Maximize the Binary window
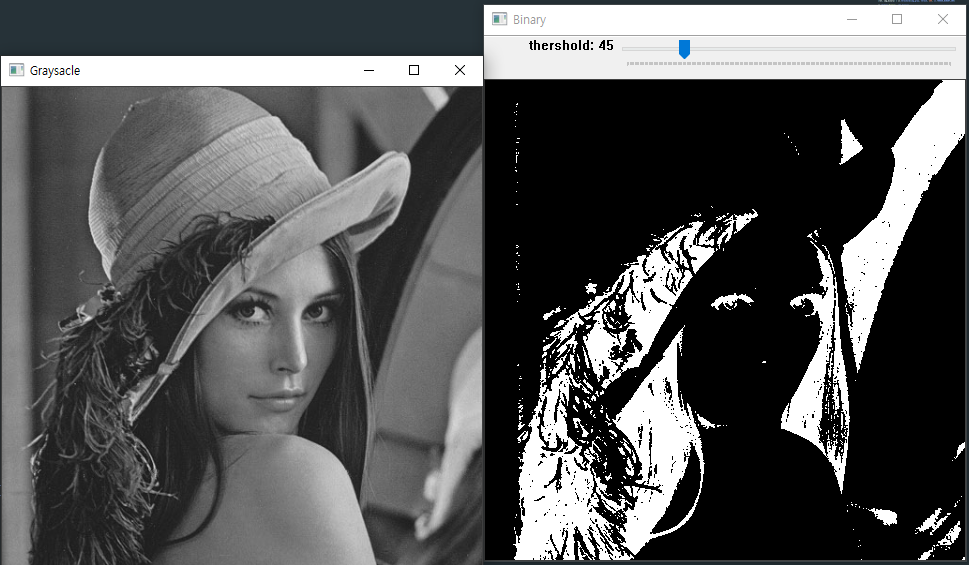Screen dimensions: 969x565 [x=897, y=19]
